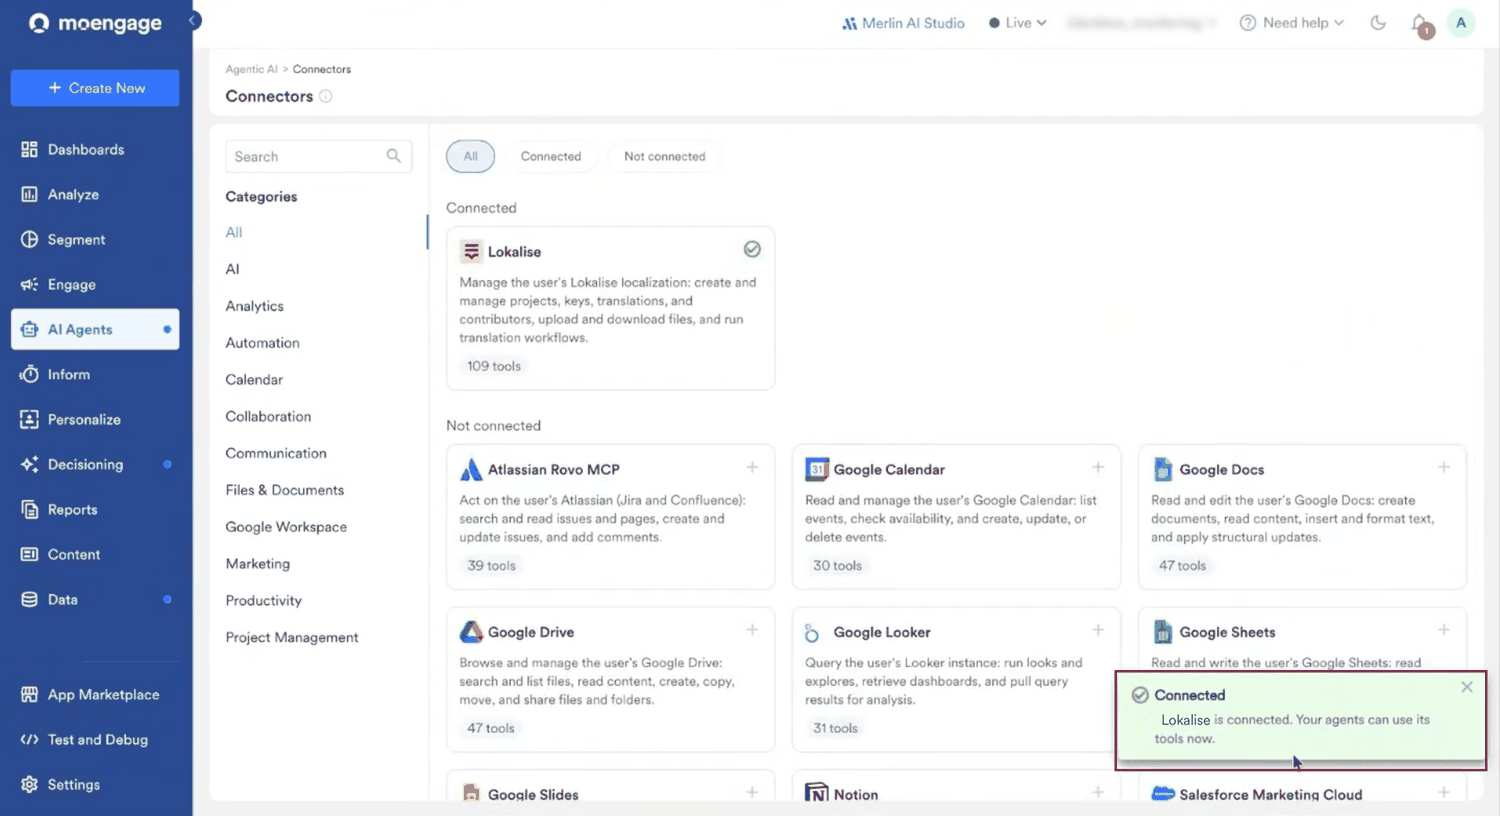Add the Google Drive connector
The width and height of the screenshot is (1500, 816).
(752, 630)
